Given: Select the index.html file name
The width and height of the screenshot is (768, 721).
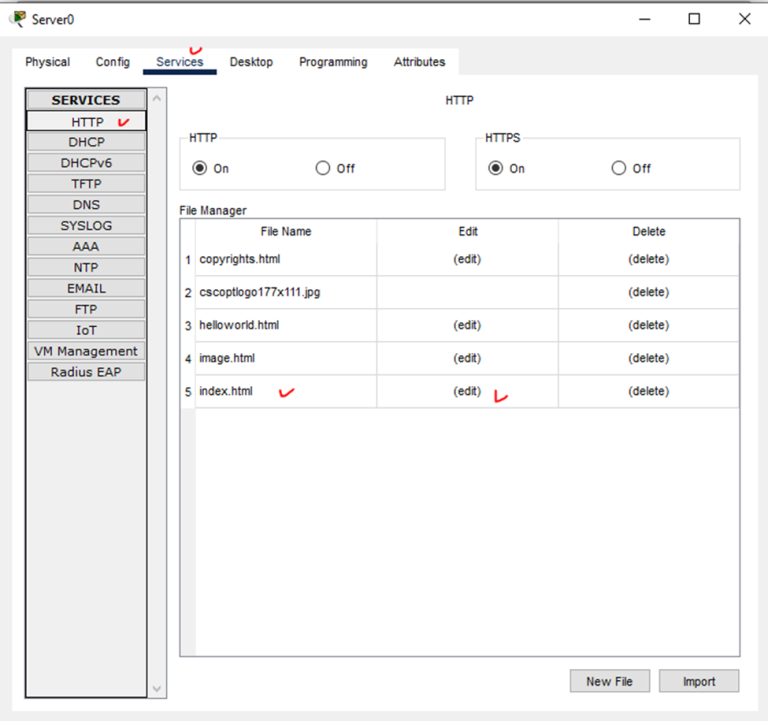Looking at the screenshot, I should pyautogui.click(x=226, y=391).
